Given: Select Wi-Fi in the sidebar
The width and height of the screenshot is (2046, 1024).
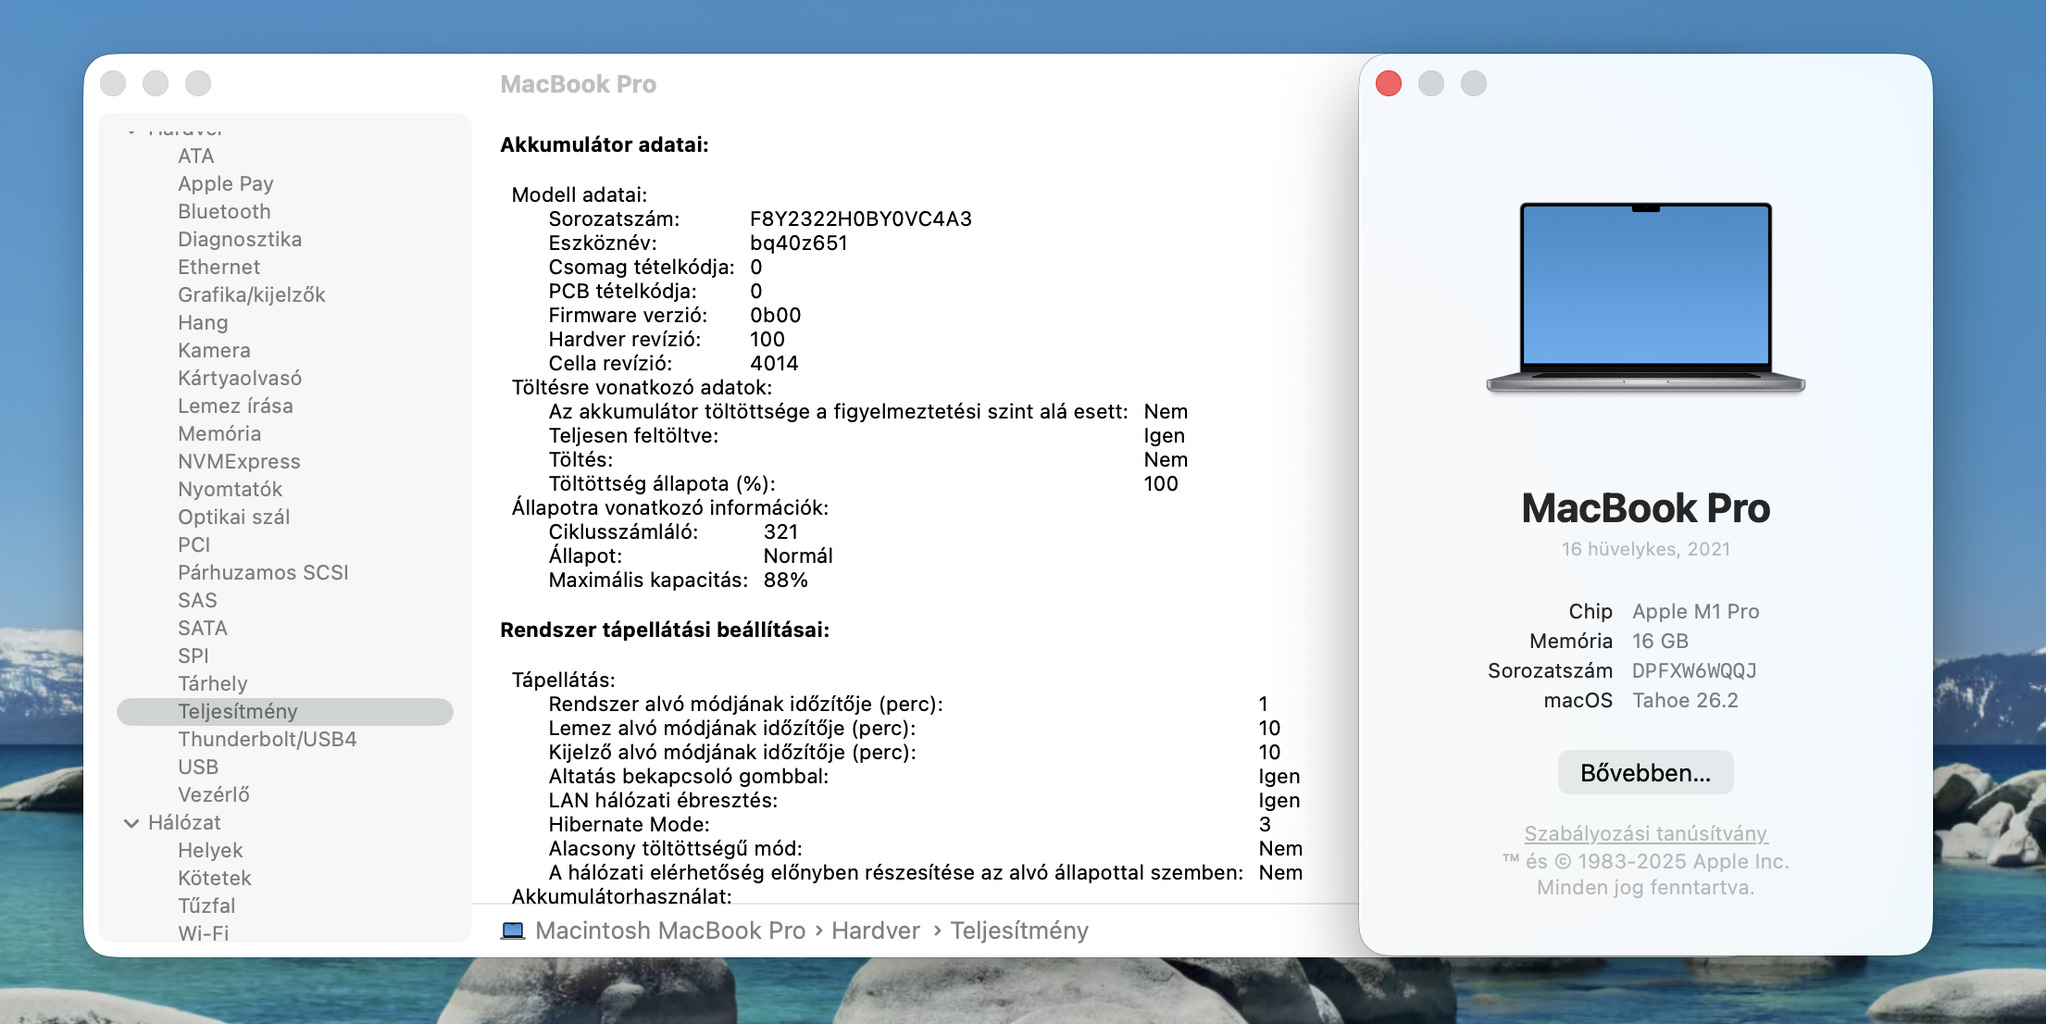Looking at the screenshot, I should point(203,933).
